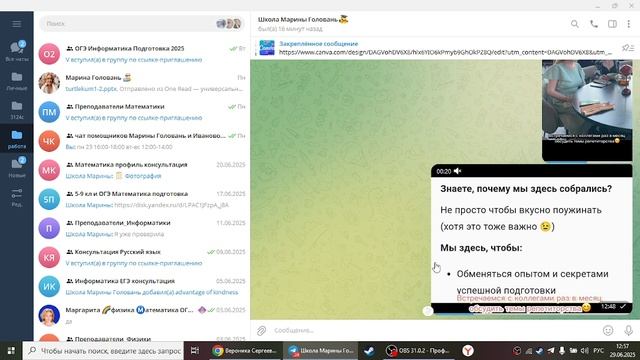Open the video of colleagues at table
Image resolution: width=640 pixels, height=360 pixels.
click(587, 110)
